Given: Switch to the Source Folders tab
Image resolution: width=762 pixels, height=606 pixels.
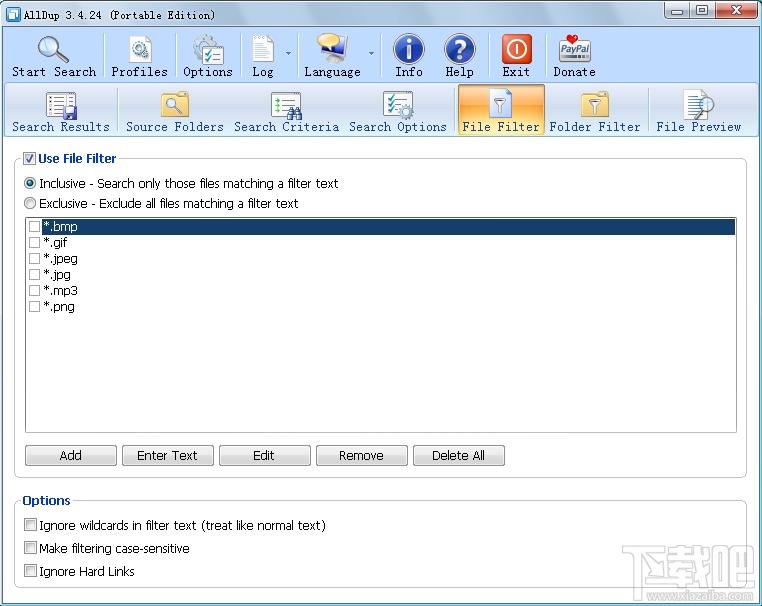Looking at the screenshot, I should click(x=175, y=111).
